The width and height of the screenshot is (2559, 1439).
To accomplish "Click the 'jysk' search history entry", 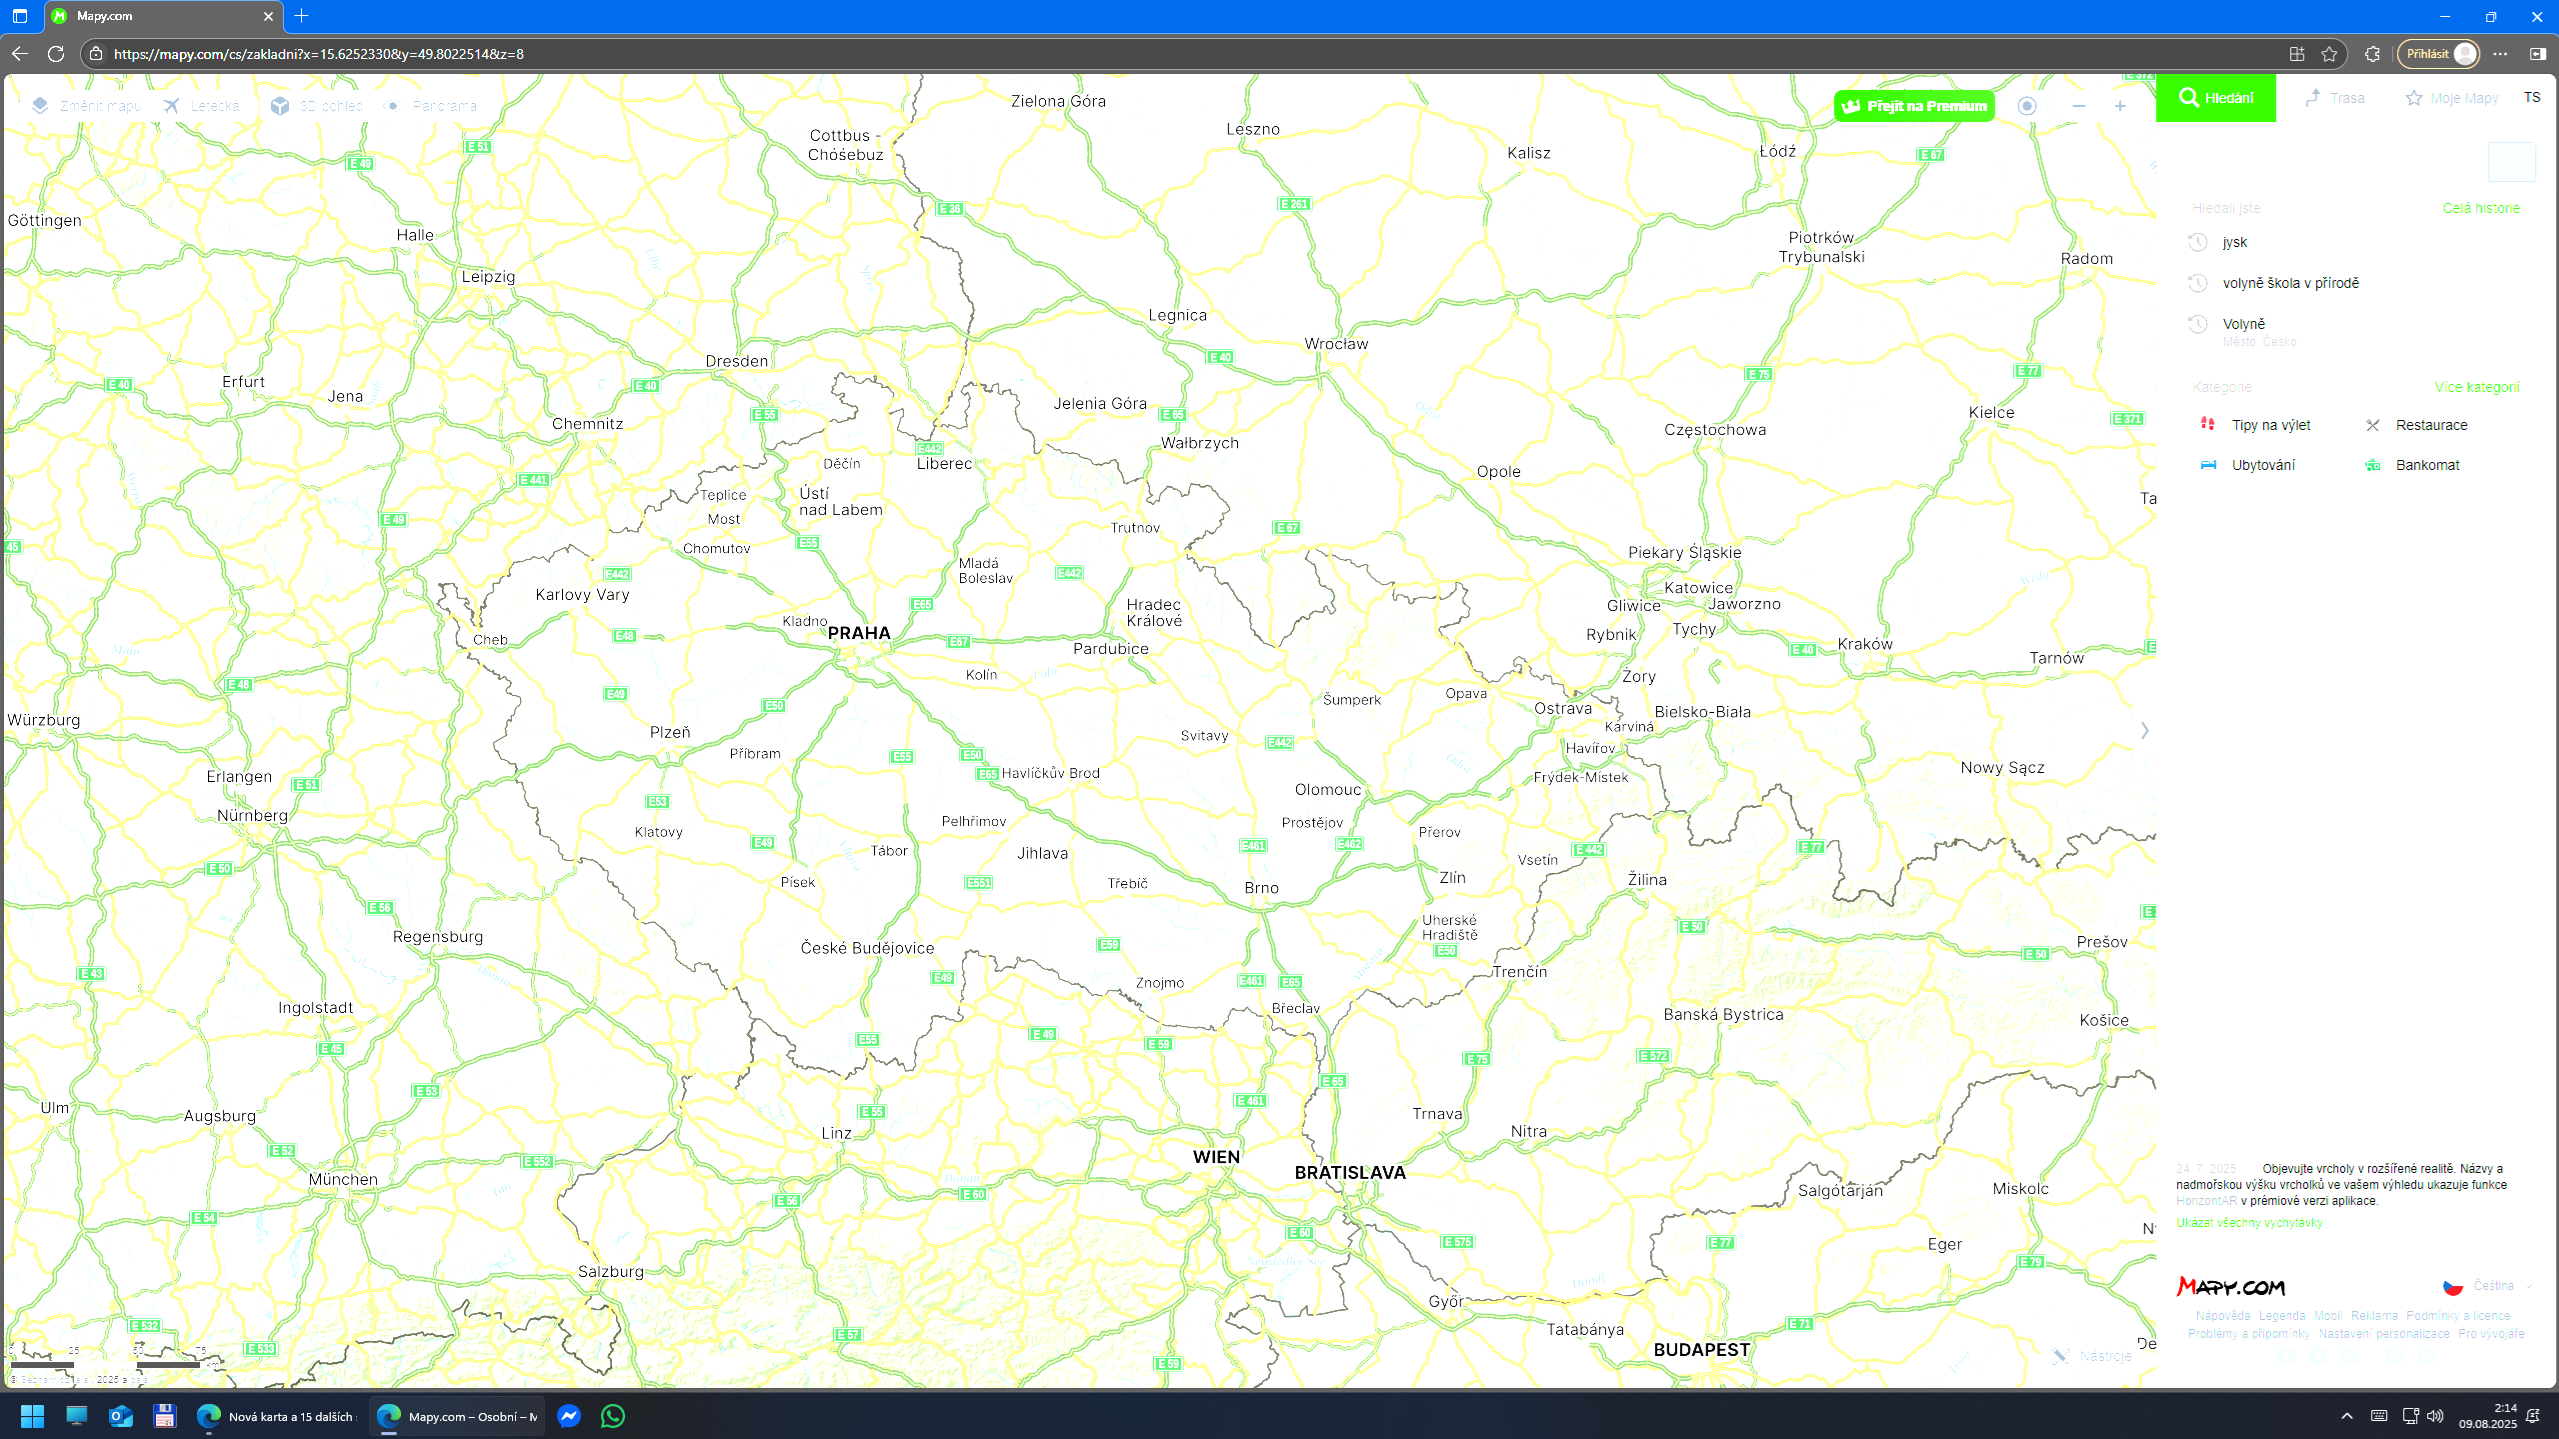I will click(x=2234, y=242).
